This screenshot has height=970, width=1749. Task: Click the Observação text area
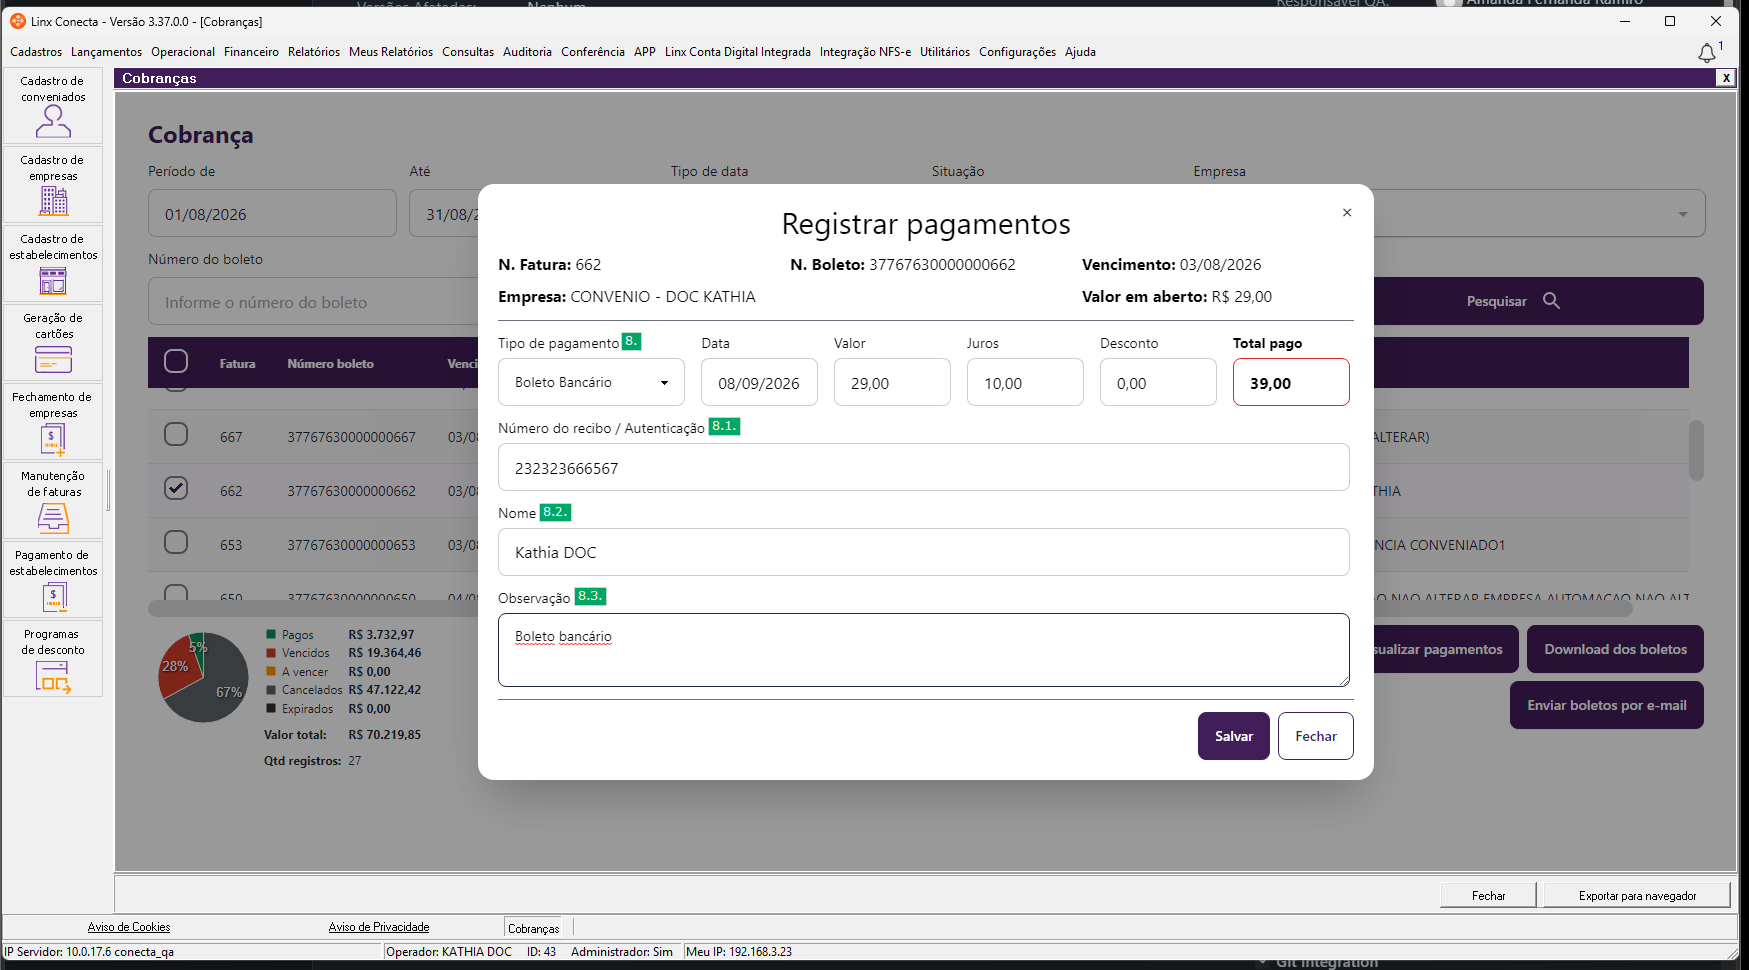coord(924,650)
